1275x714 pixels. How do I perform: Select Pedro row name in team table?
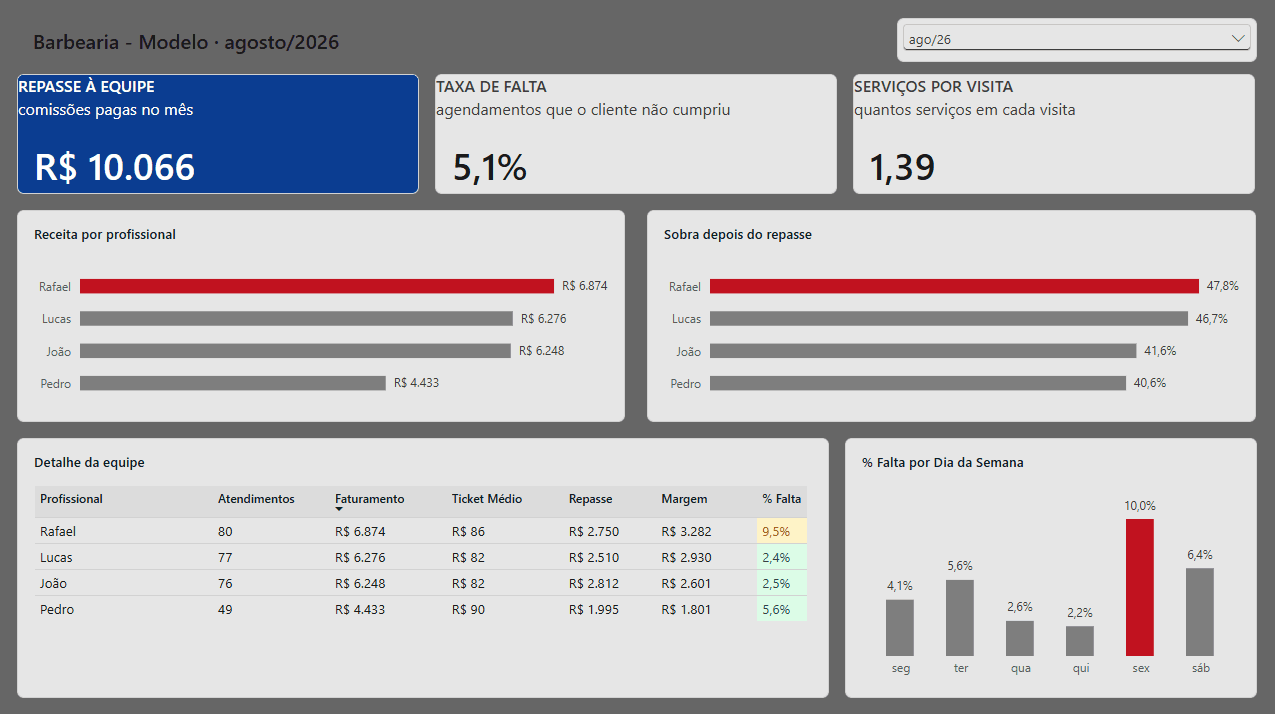57,610
